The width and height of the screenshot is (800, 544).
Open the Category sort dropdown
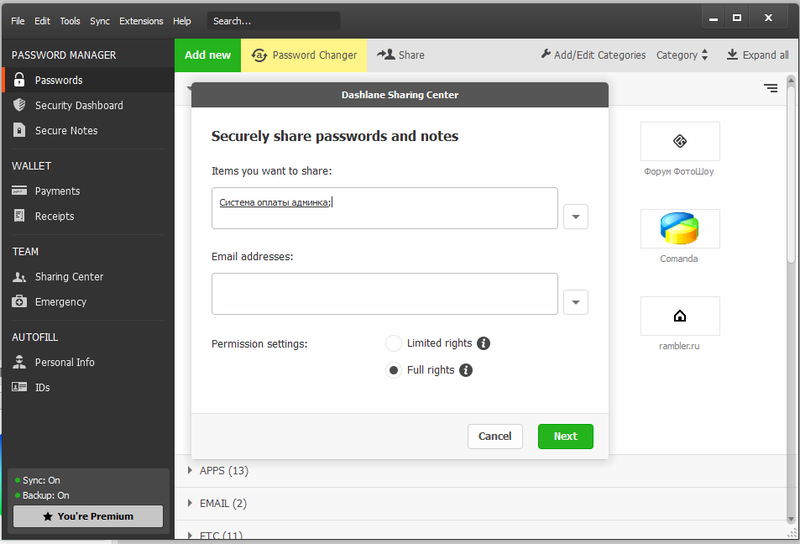pos(682,55)
